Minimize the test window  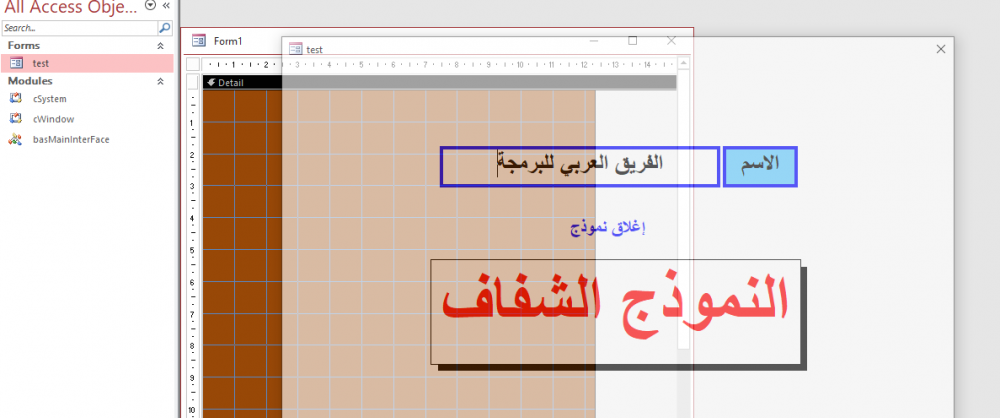coord(594,41)
